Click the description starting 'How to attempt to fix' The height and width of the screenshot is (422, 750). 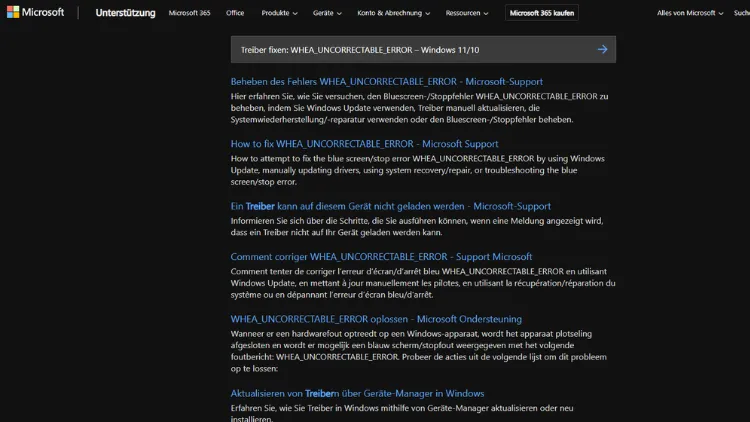418,170
